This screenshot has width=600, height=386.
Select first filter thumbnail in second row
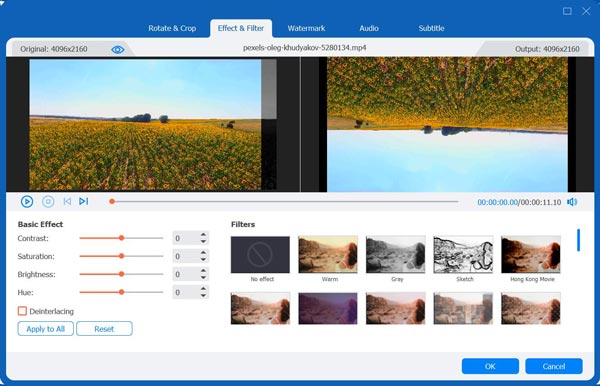260,308
